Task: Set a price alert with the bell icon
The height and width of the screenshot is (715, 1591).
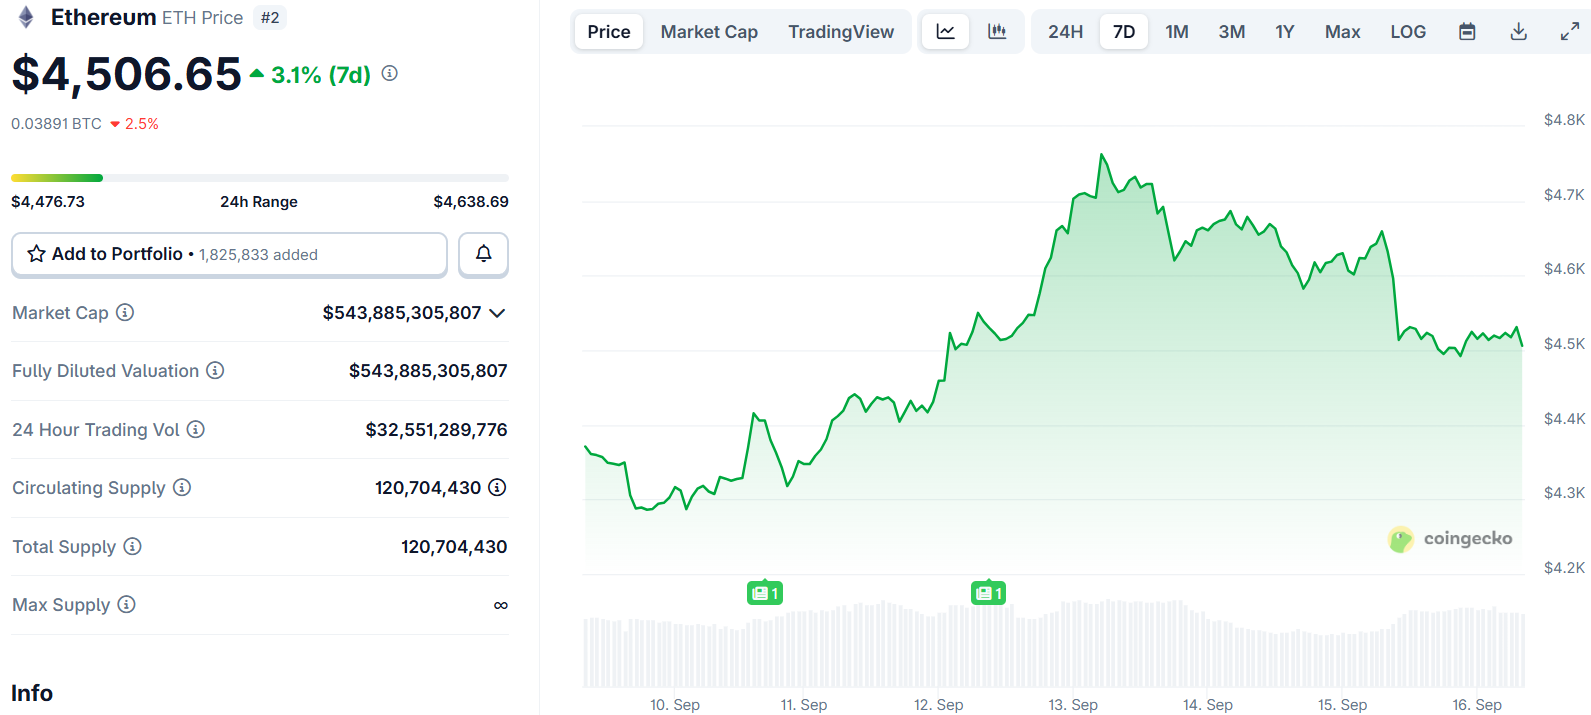Action: click(x=483, y=254)
